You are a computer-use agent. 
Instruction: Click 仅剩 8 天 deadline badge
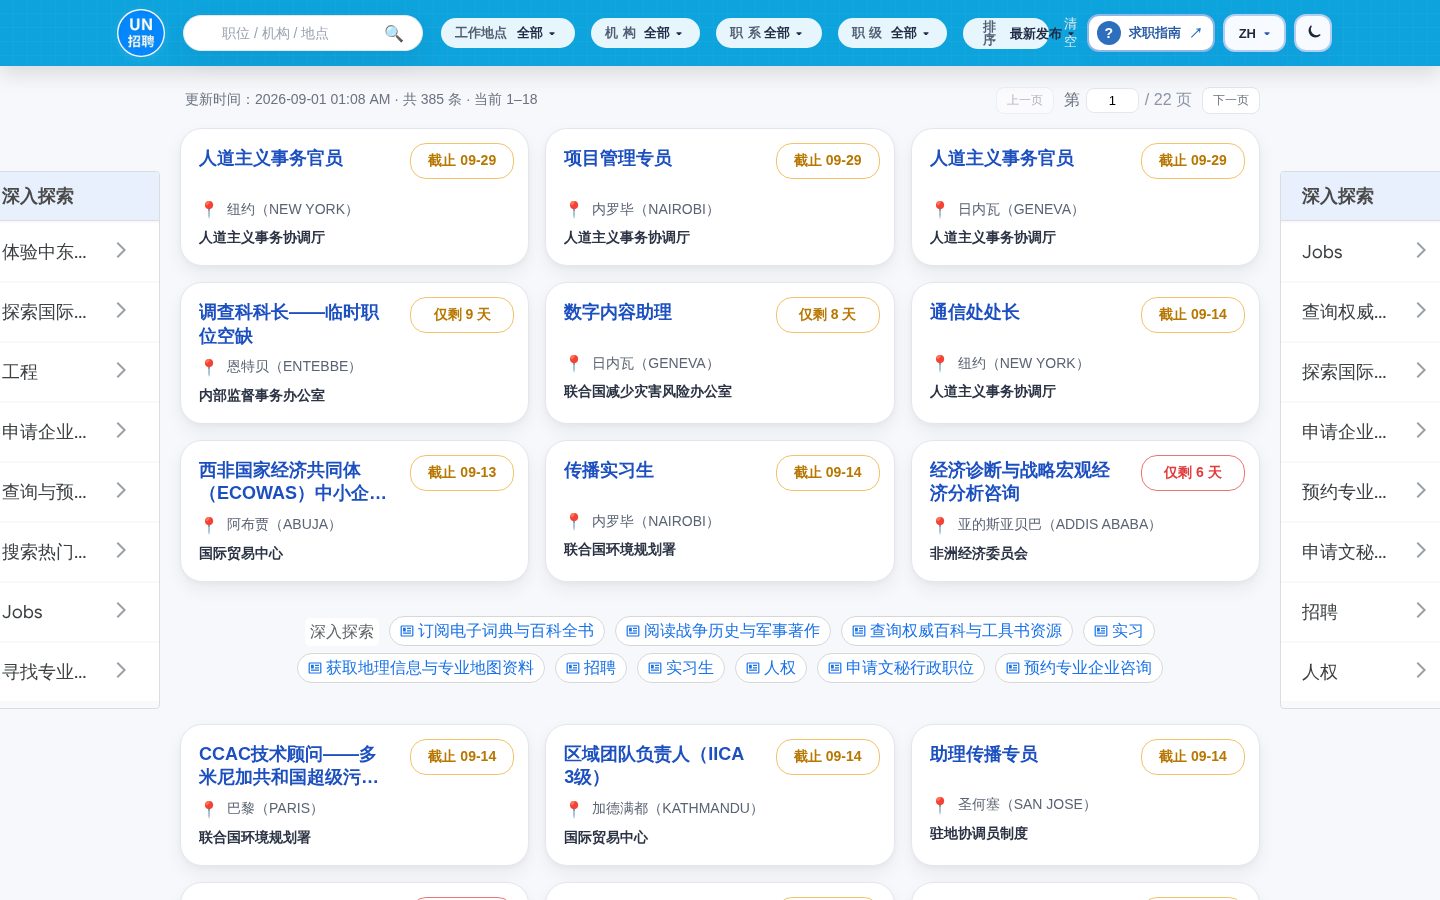(x=828, y=314)
